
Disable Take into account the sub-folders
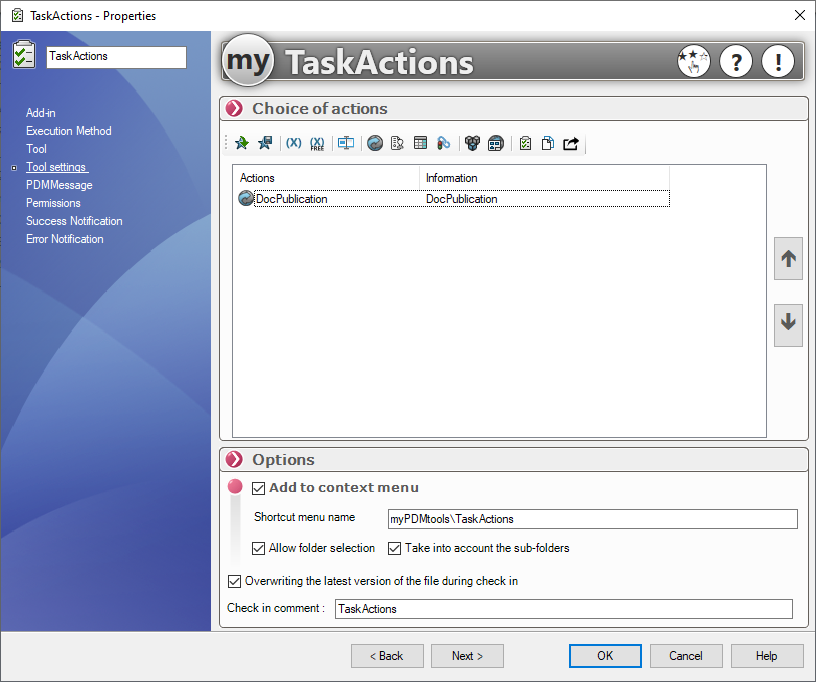(x=394, y=548)
